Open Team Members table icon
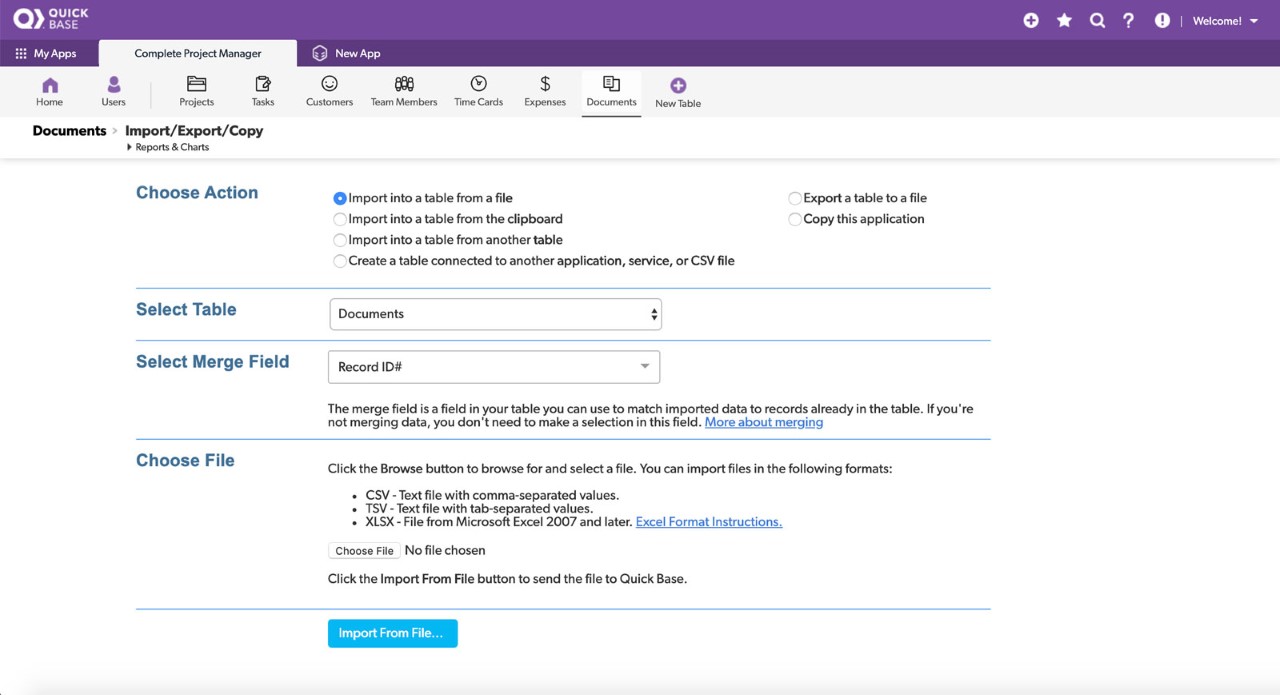 (x=404, y=85)
